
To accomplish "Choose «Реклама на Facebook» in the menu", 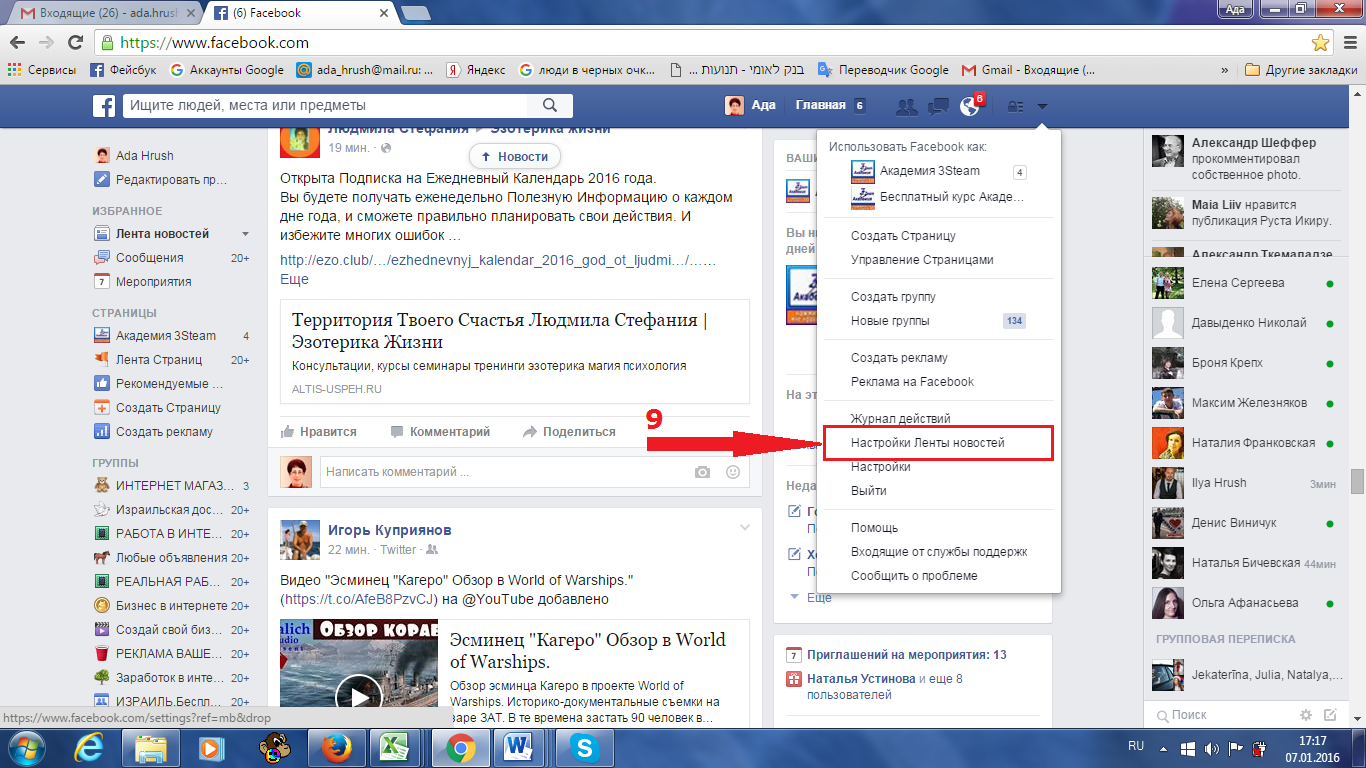I will coord(912,382).
